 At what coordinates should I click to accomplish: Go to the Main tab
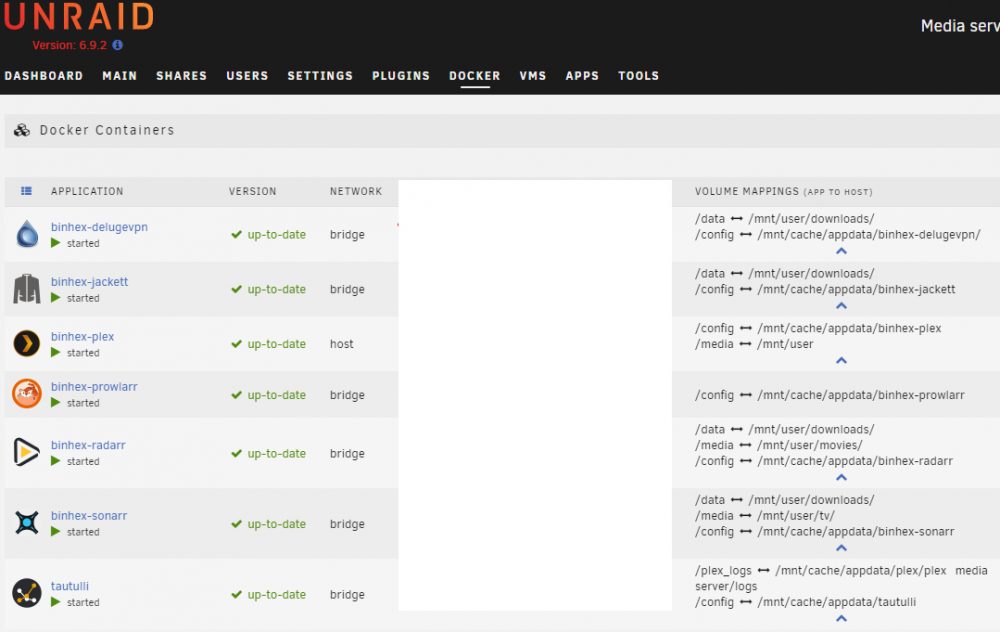[120, 76]
